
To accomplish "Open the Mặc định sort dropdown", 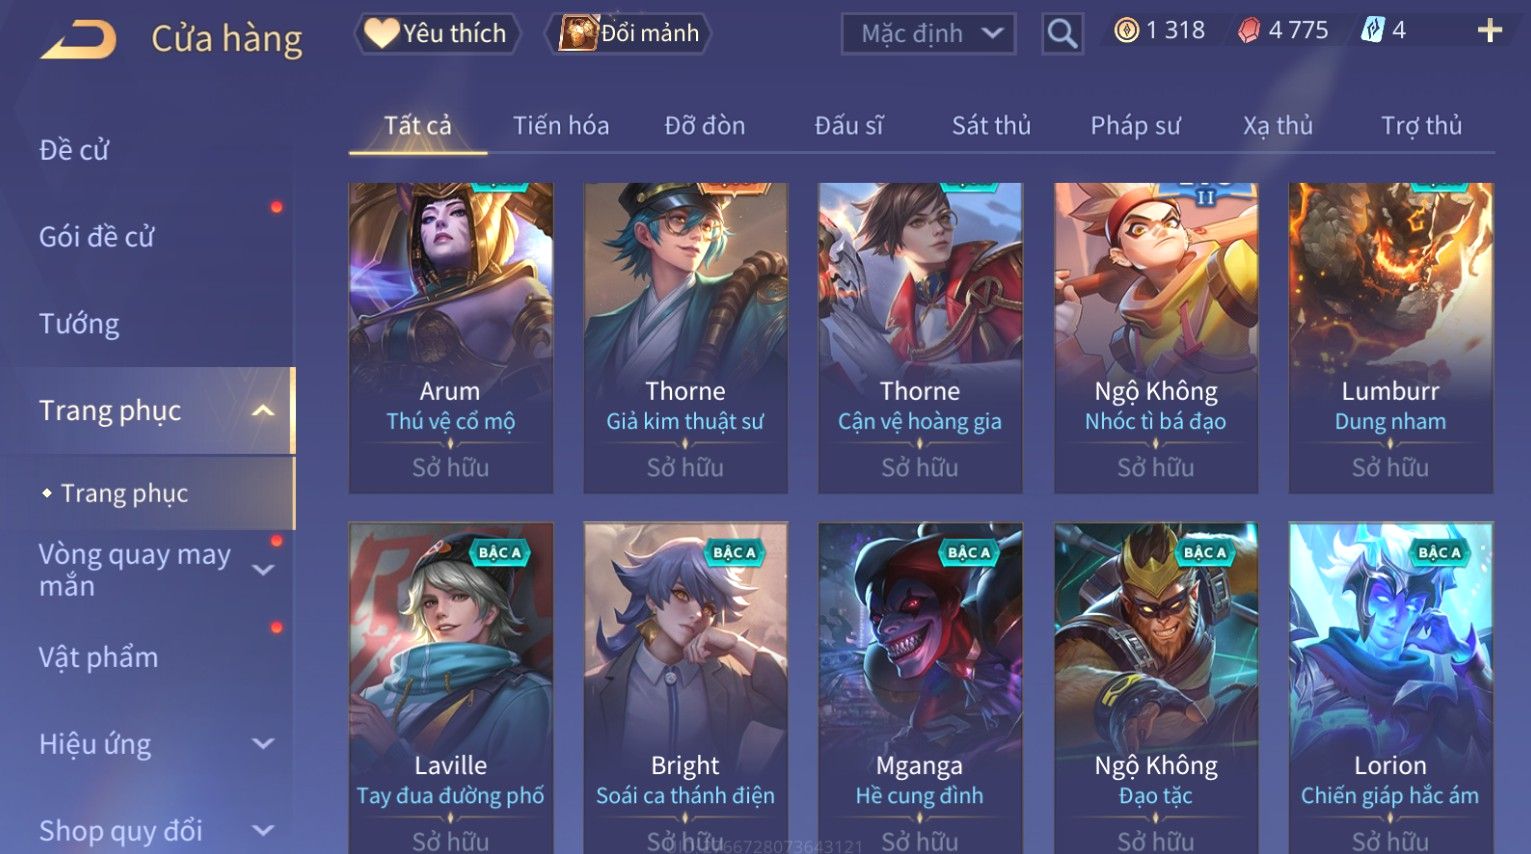I will [x=928, y=34].
